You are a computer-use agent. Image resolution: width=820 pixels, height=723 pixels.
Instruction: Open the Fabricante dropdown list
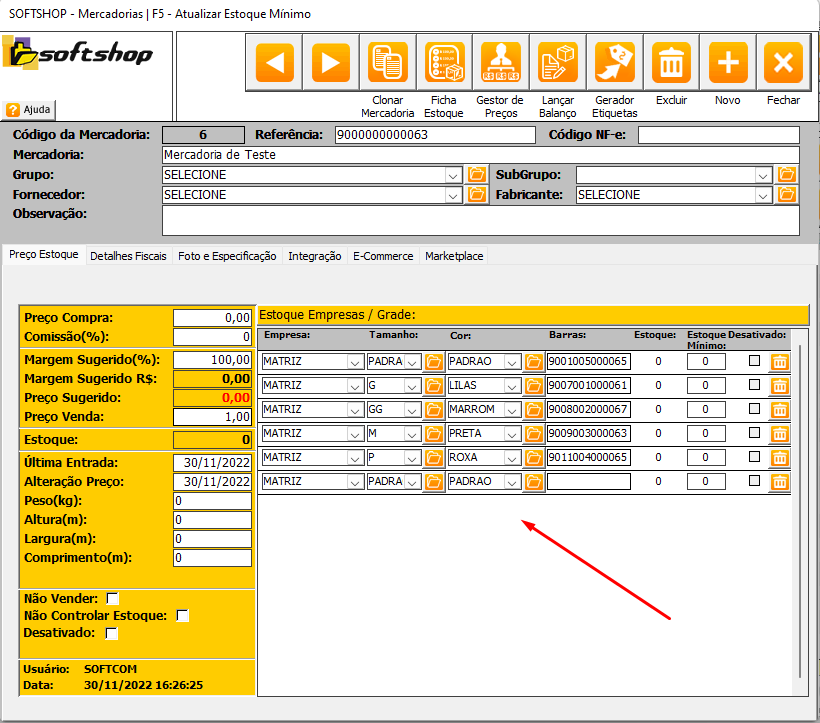click(x=764, y=195)
